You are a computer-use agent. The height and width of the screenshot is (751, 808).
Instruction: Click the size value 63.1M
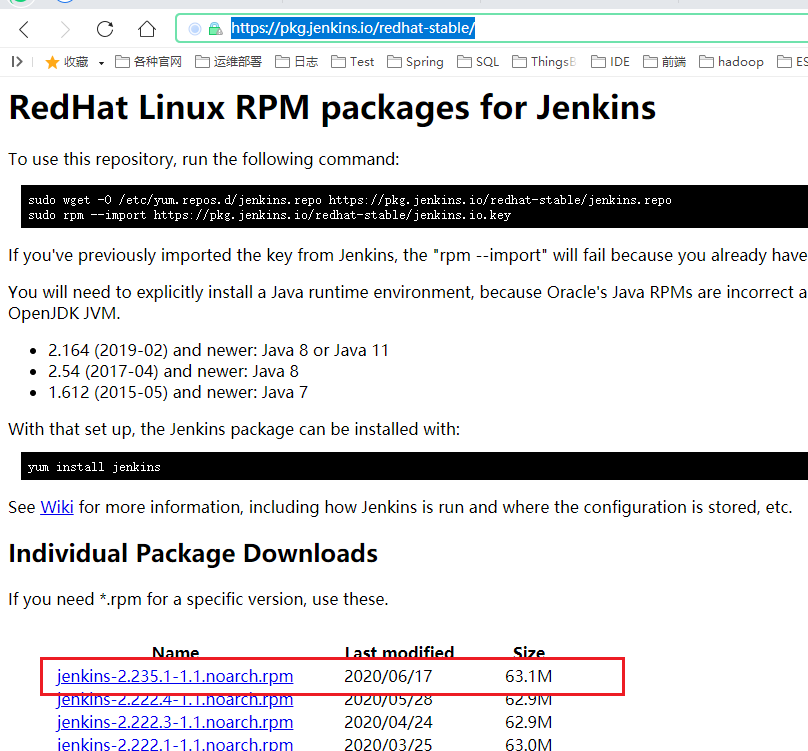tap(529, 676)
